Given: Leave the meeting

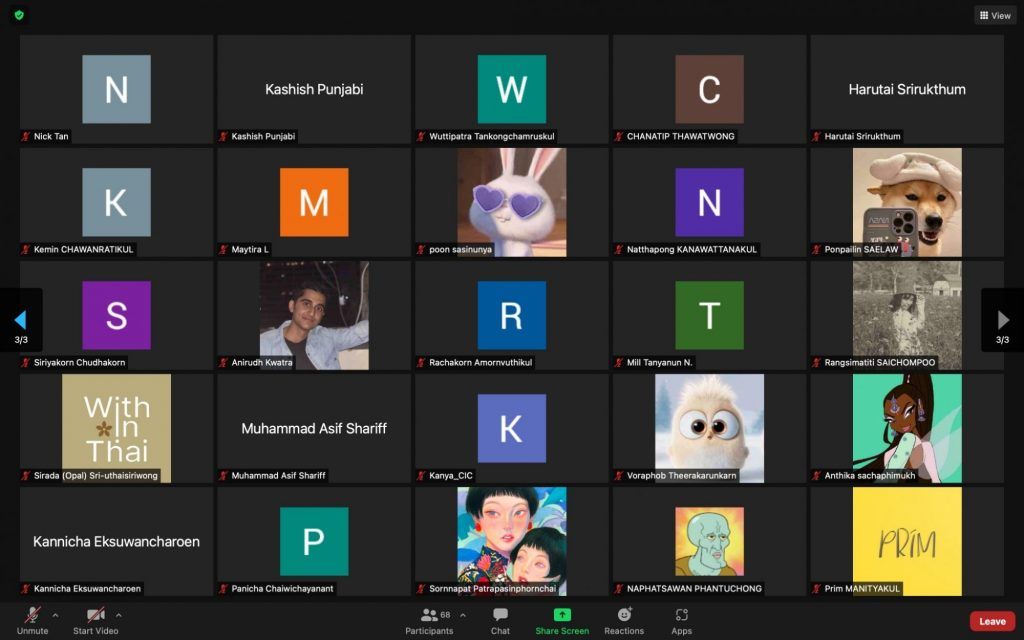Looking at the screenshot, I should coord(992,621).
